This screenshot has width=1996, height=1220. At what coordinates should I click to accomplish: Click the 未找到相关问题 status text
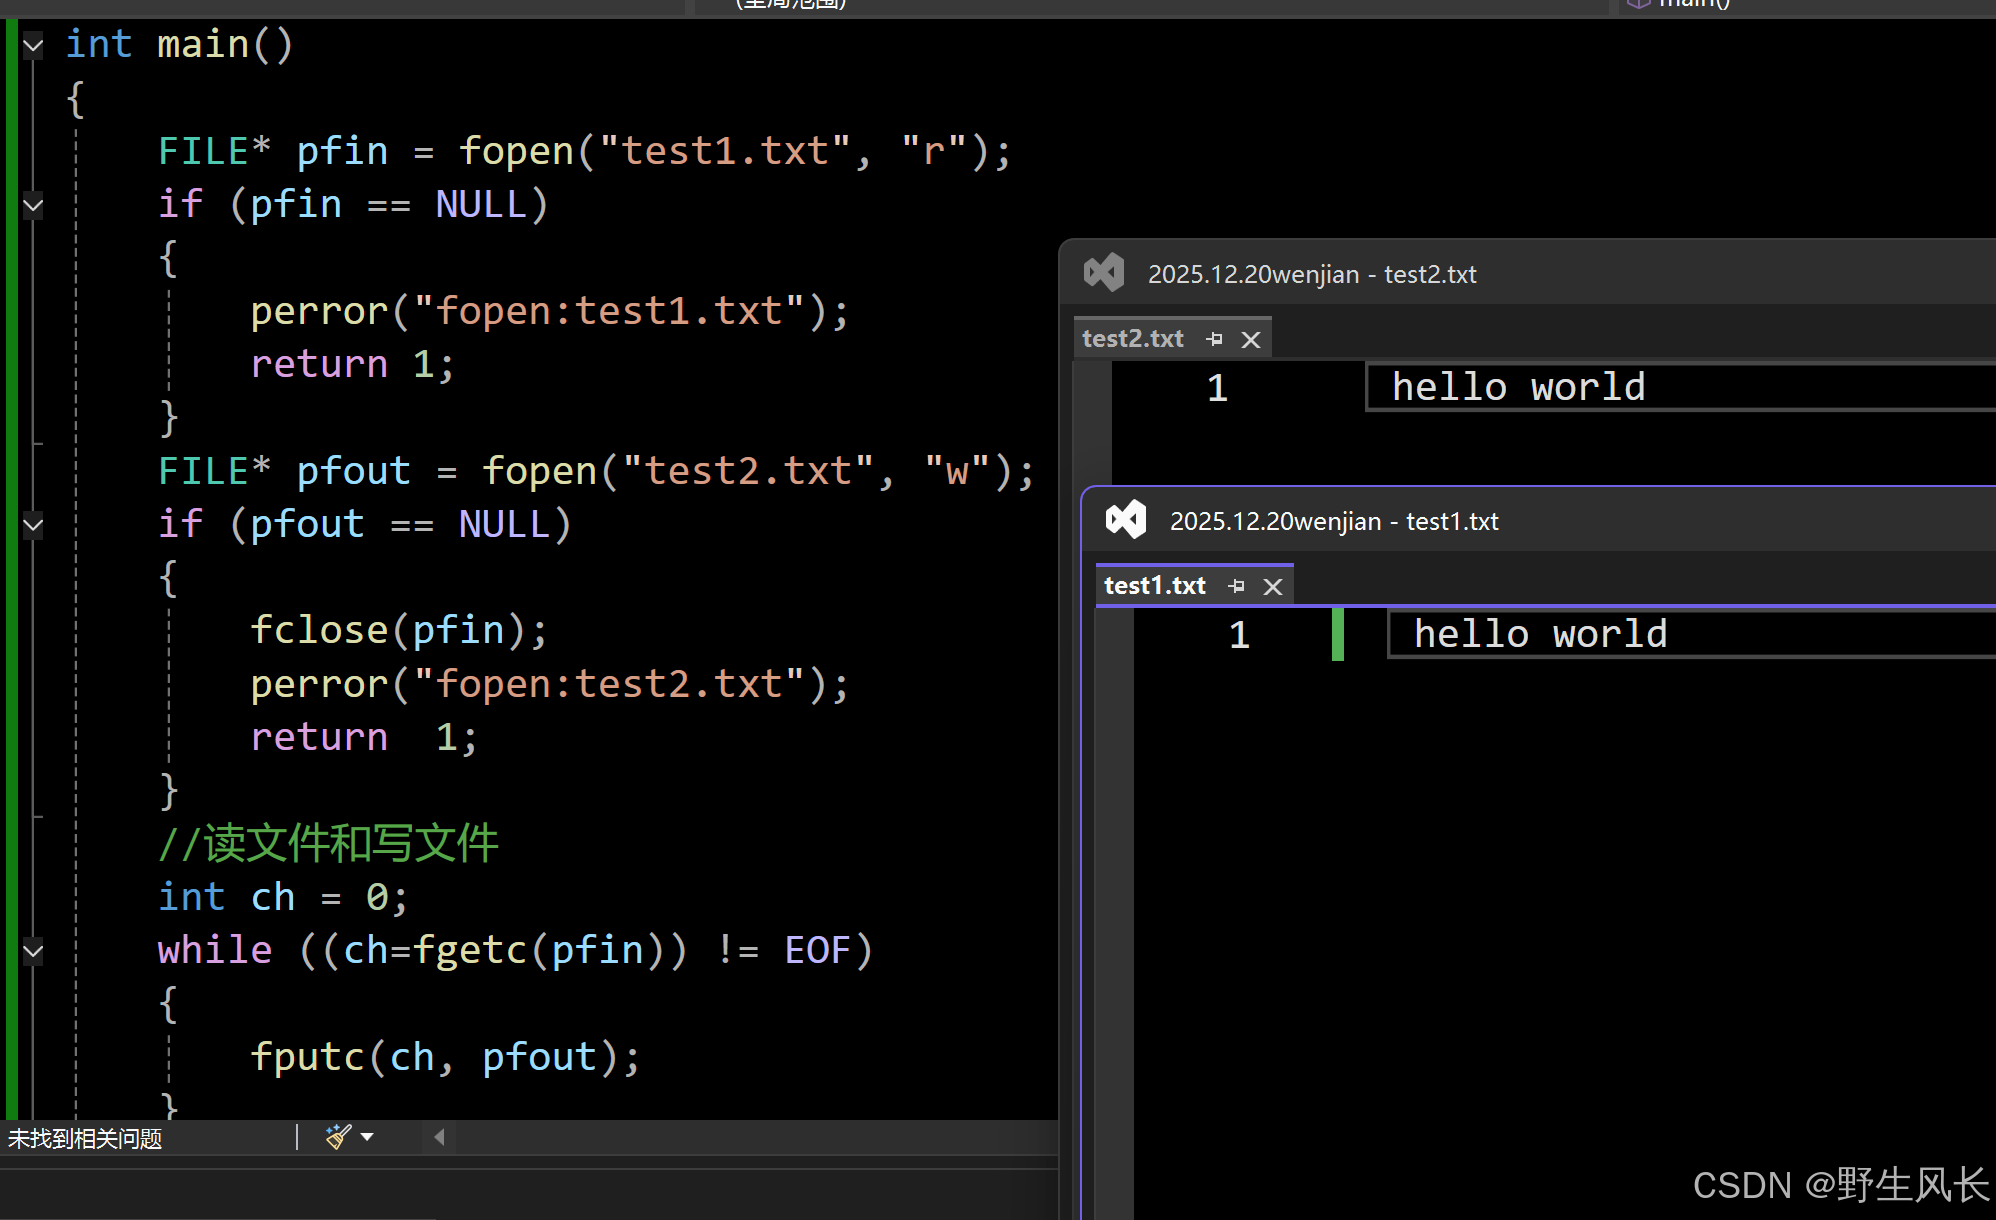pos(85,1138)
